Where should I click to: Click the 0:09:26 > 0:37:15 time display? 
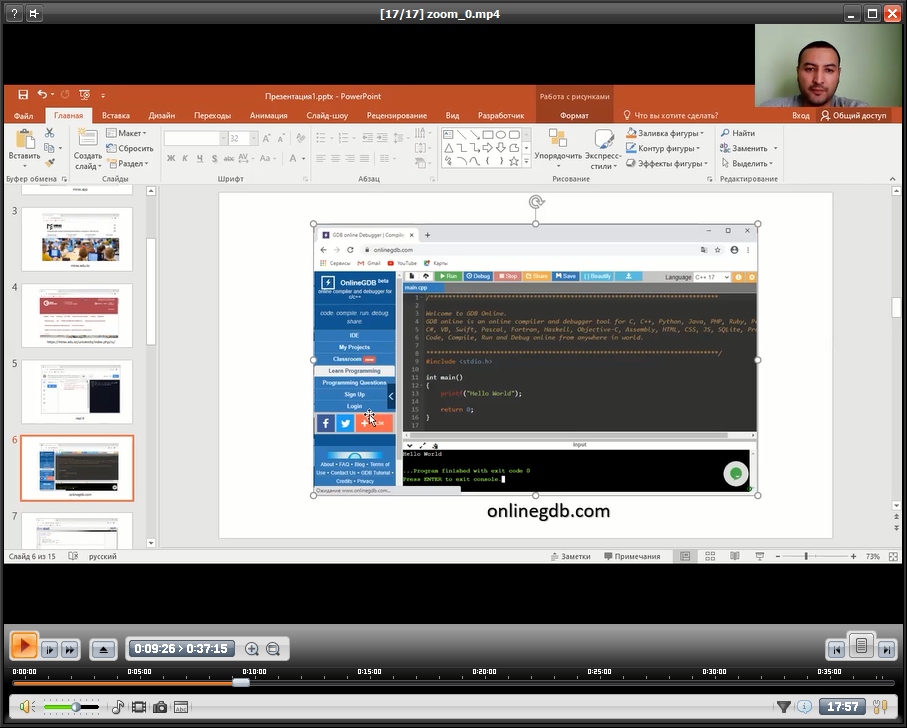pos(181,649)
